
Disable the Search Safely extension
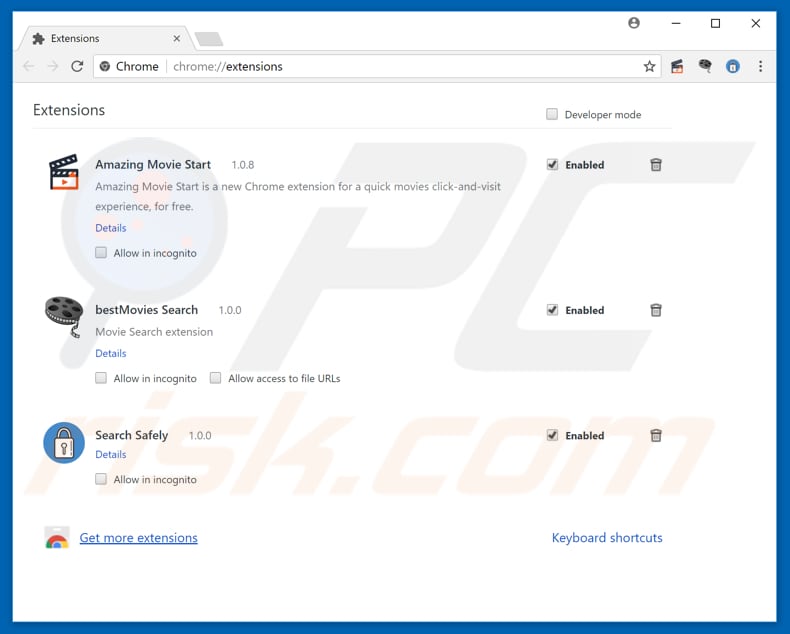(x=553, y=435)
